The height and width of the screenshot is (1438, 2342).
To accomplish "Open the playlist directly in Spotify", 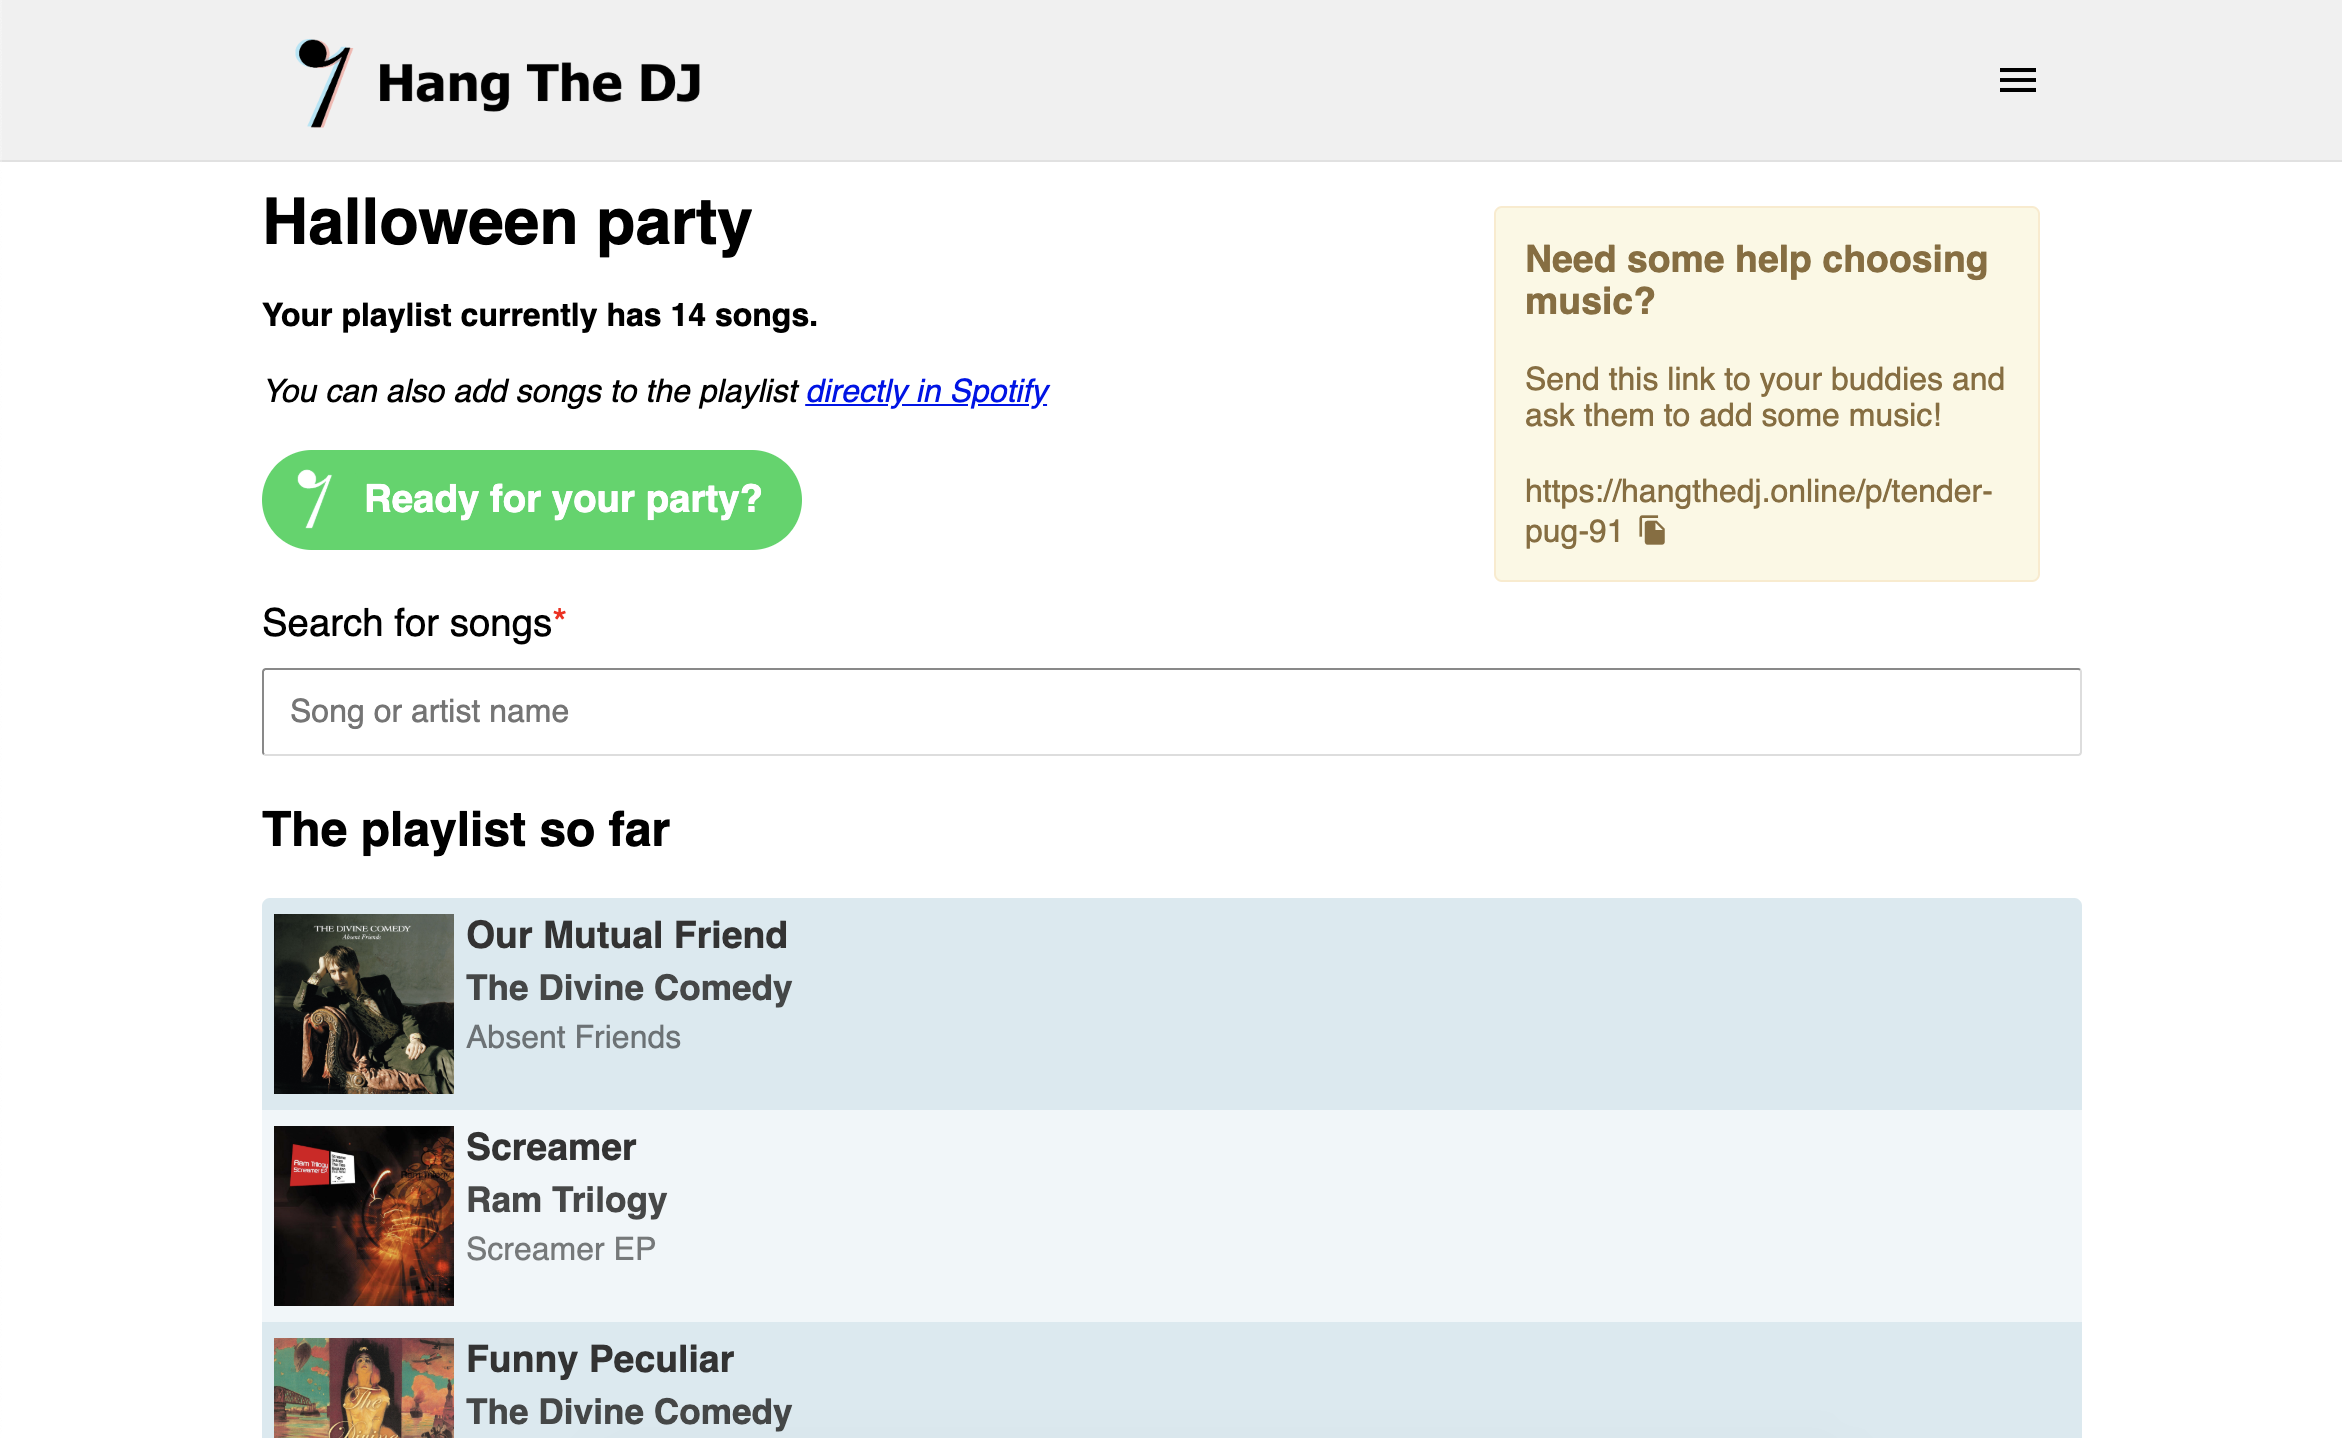I will point(926,391).
